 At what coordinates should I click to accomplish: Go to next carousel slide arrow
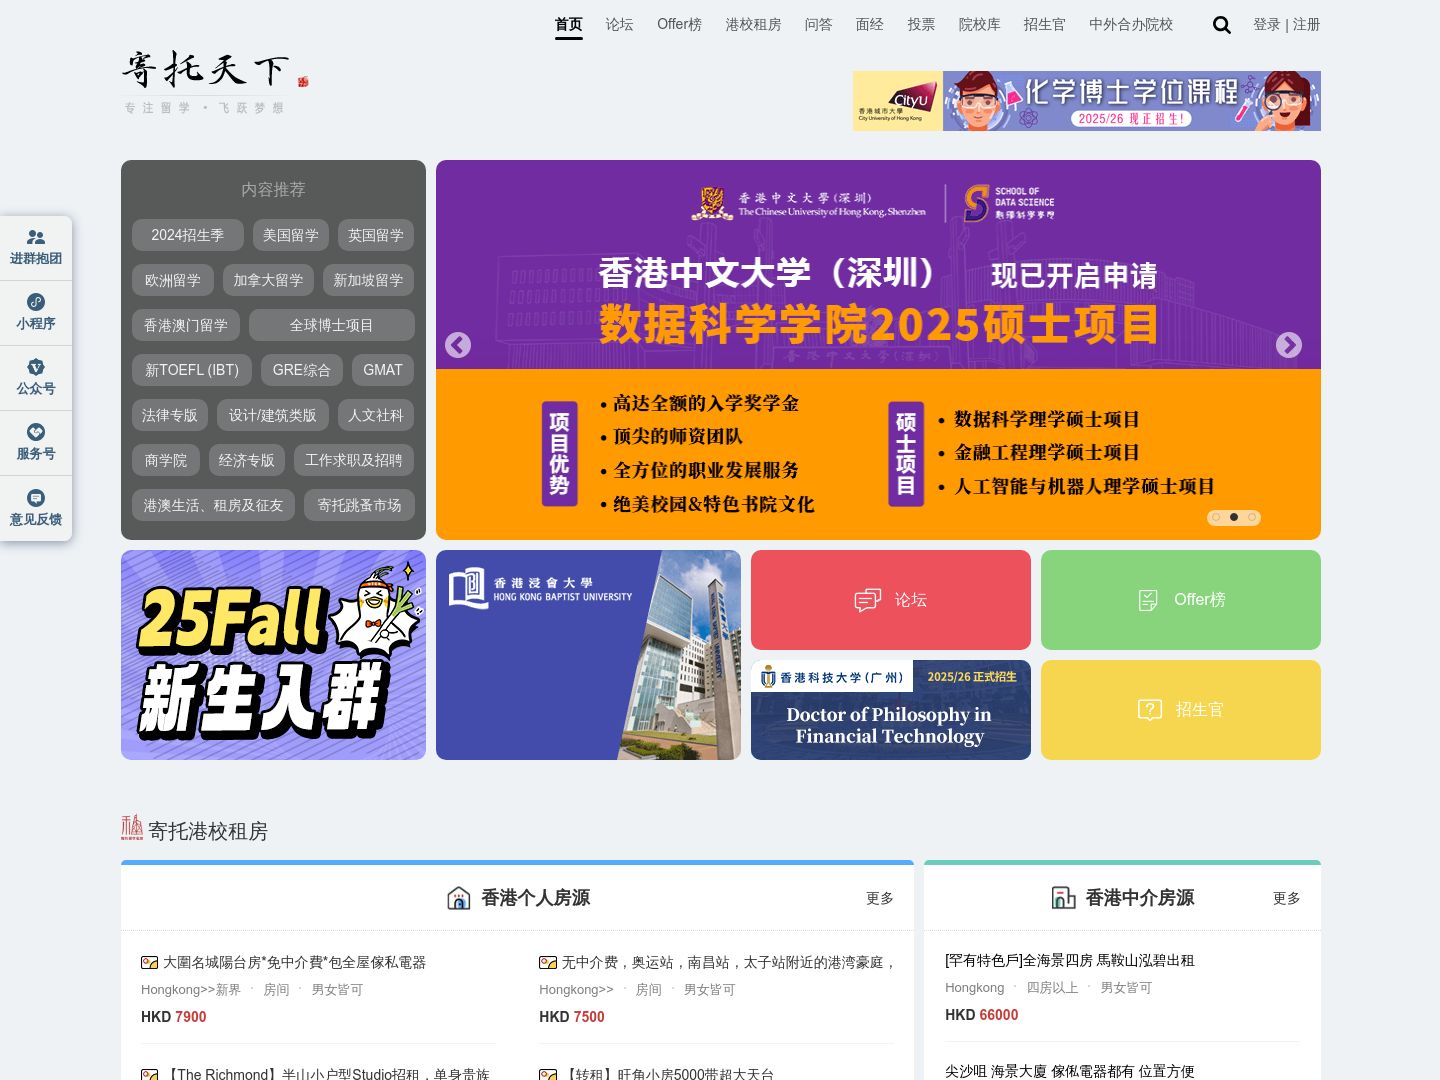tap(1289, 345)
